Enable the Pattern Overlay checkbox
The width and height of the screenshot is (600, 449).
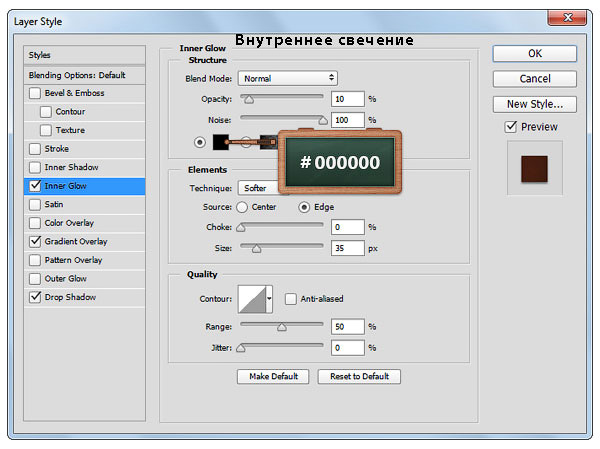click(x=35, y=260)
